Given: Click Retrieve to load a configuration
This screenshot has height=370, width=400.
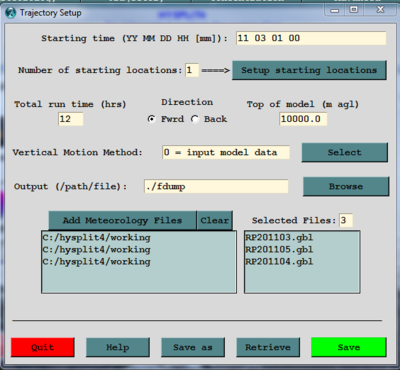Looking at the screenshot, I should (x=268, y=347).
